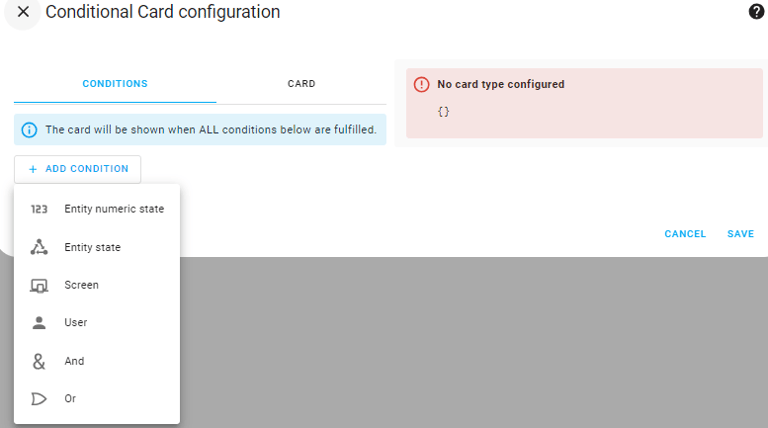Screen dimensions: 768x428
Task: Select the User condition option
Action: (x=76, y=323)
